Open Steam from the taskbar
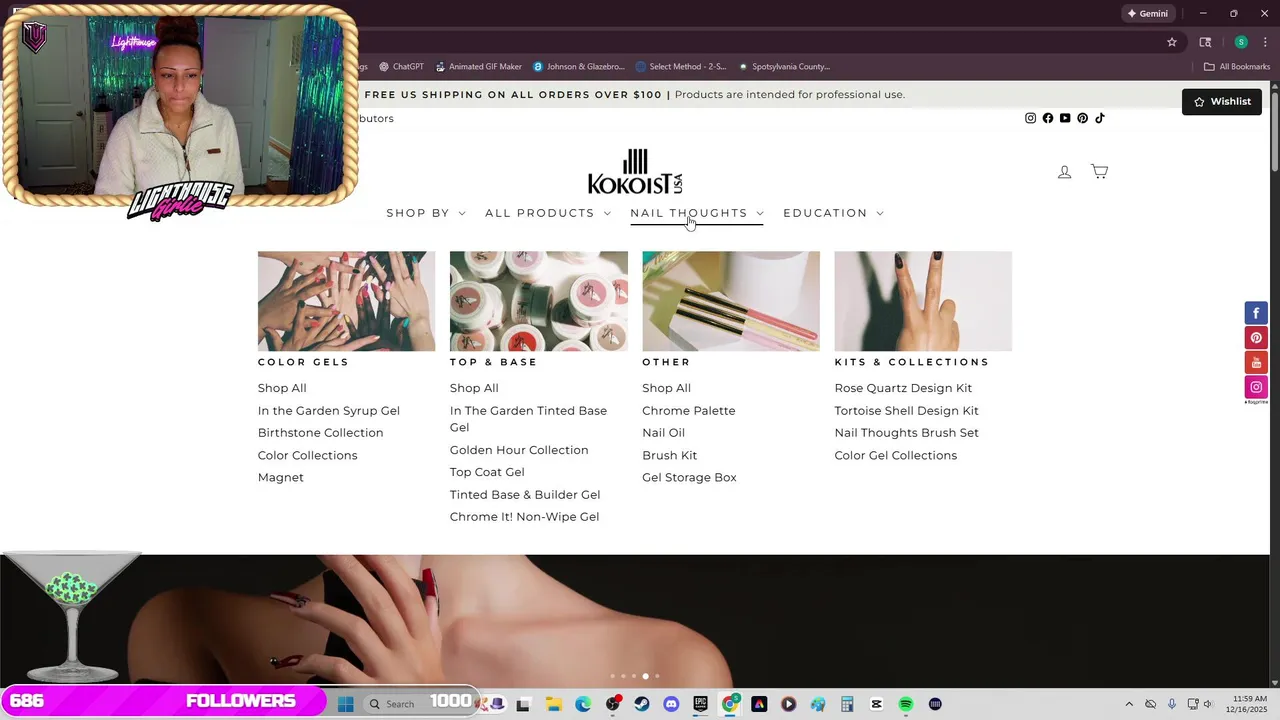This screenshot has width=1280, height=720. [642, 704]
